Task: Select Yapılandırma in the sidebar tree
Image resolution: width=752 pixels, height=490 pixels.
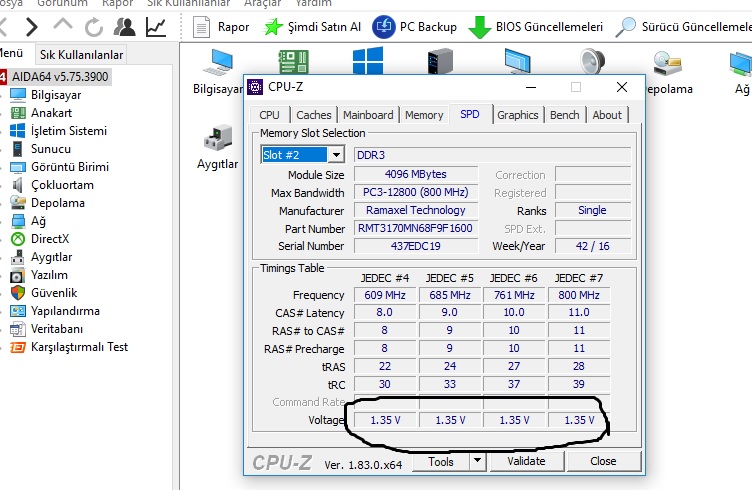Action: click(65, 311)
